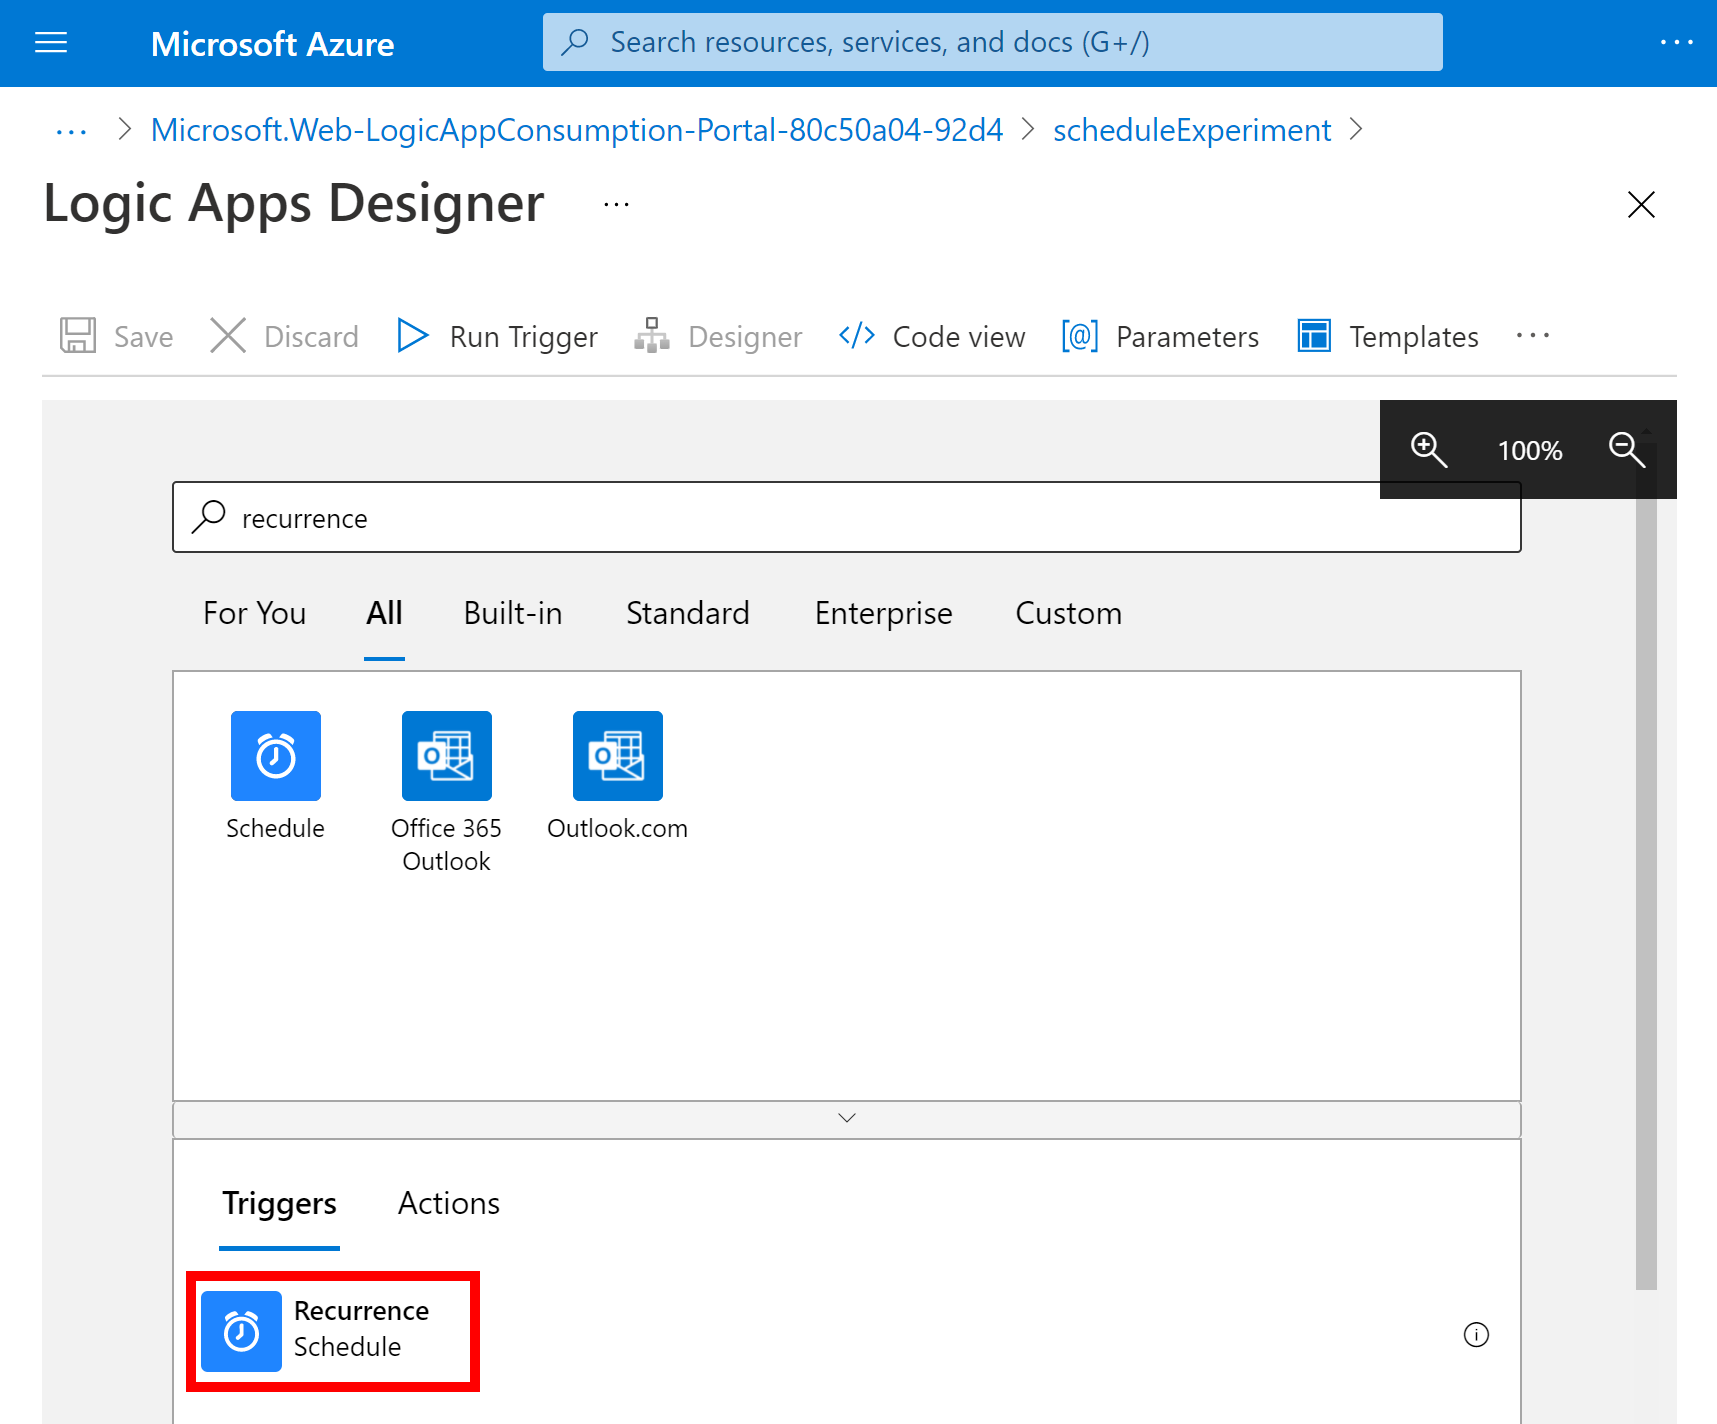
Task: Select the Outlook.com connector
Action: point(617,755)
